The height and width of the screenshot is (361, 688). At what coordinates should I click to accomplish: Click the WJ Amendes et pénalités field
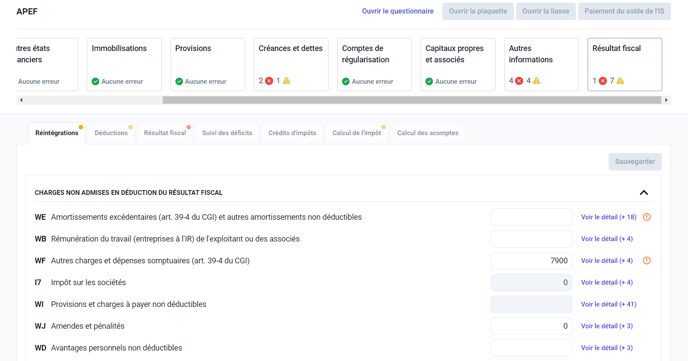coord(531,326)
